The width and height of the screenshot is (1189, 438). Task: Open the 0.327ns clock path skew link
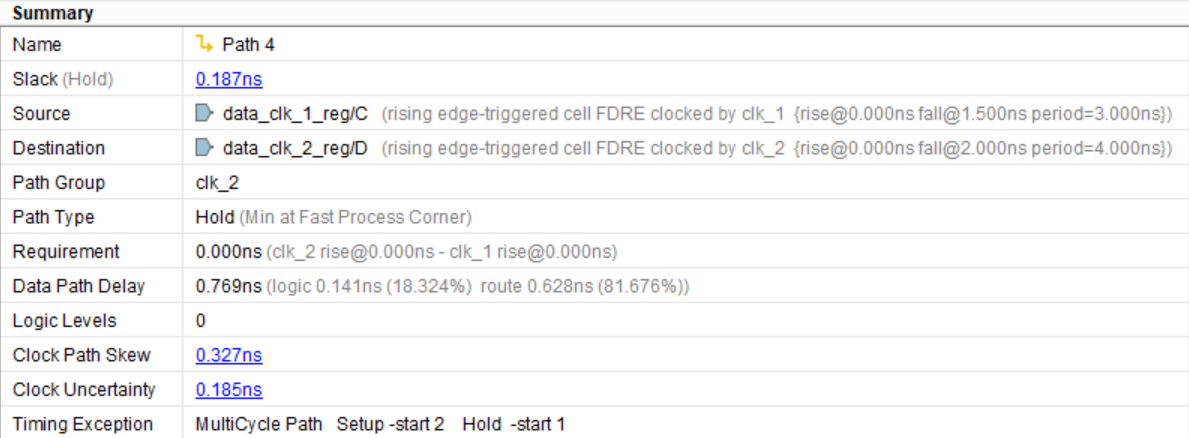229,355
